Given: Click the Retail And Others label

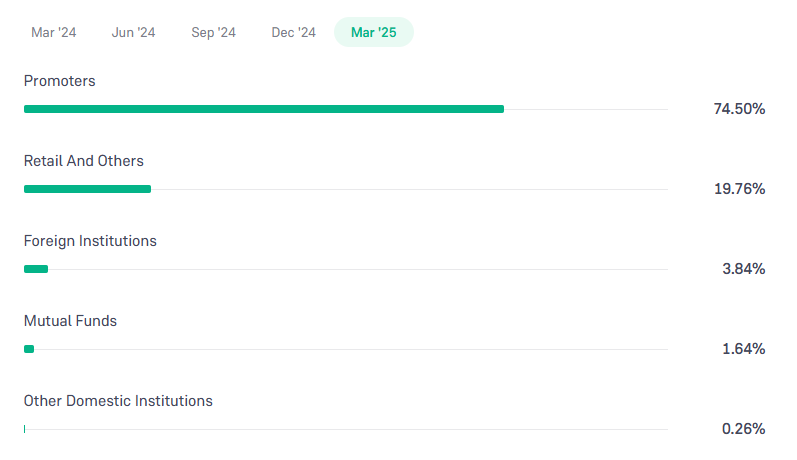Looking at the screenshot, I should click(x=84, y=161).
